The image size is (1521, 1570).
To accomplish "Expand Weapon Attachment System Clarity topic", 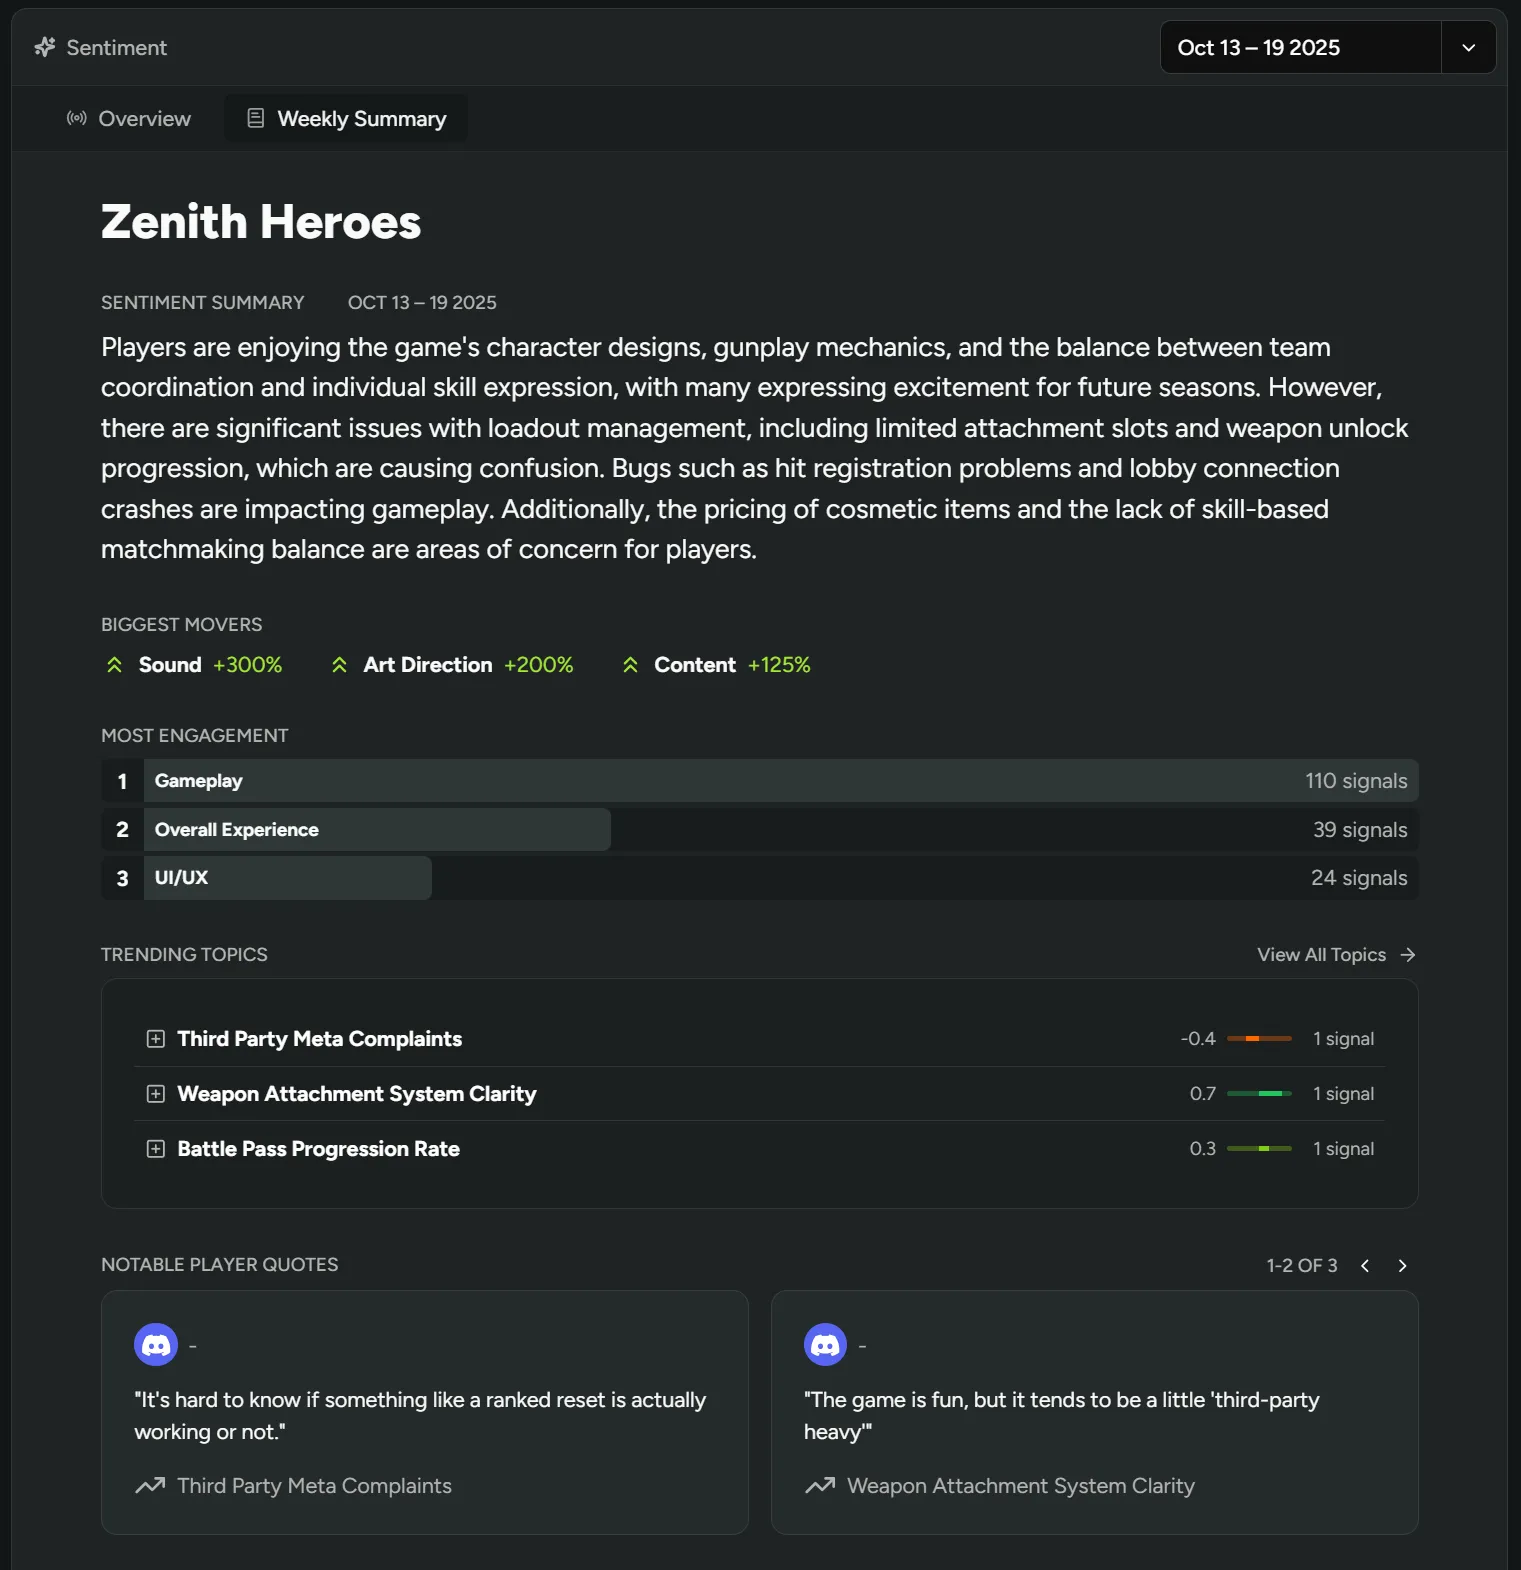I will (x=156, y=1094).
